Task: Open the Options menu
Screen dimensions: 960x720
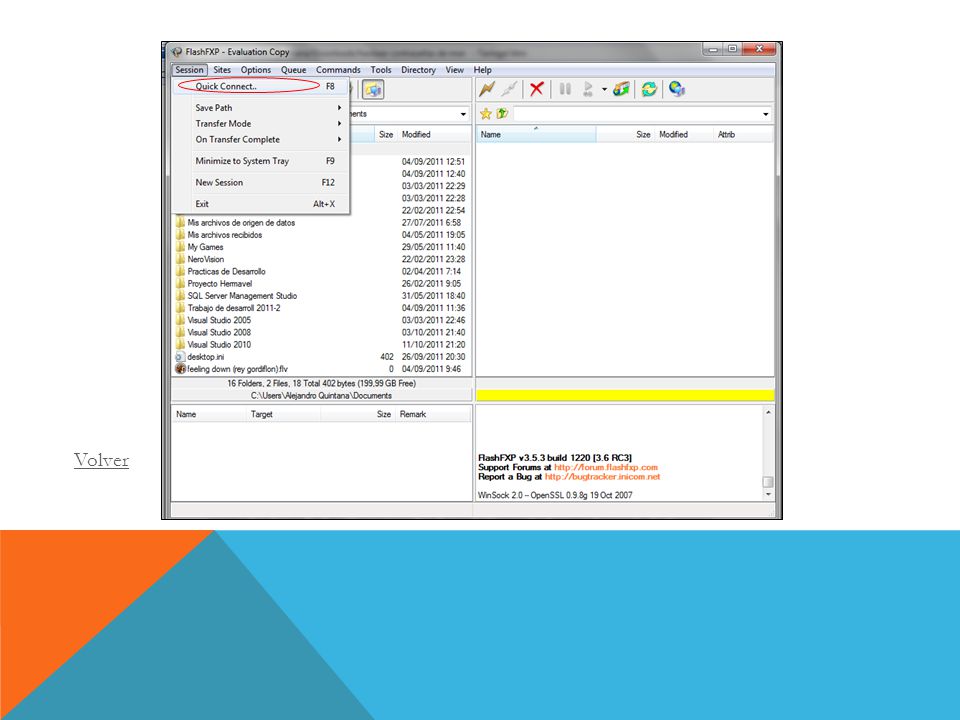Action: pos(255,70)
